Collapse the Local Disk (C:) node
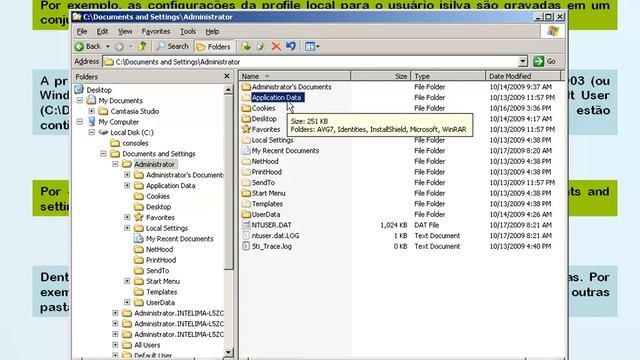Image resolution: width=640 pixels, height=360 pixels. pyautogui.click(x=92, y=132)
